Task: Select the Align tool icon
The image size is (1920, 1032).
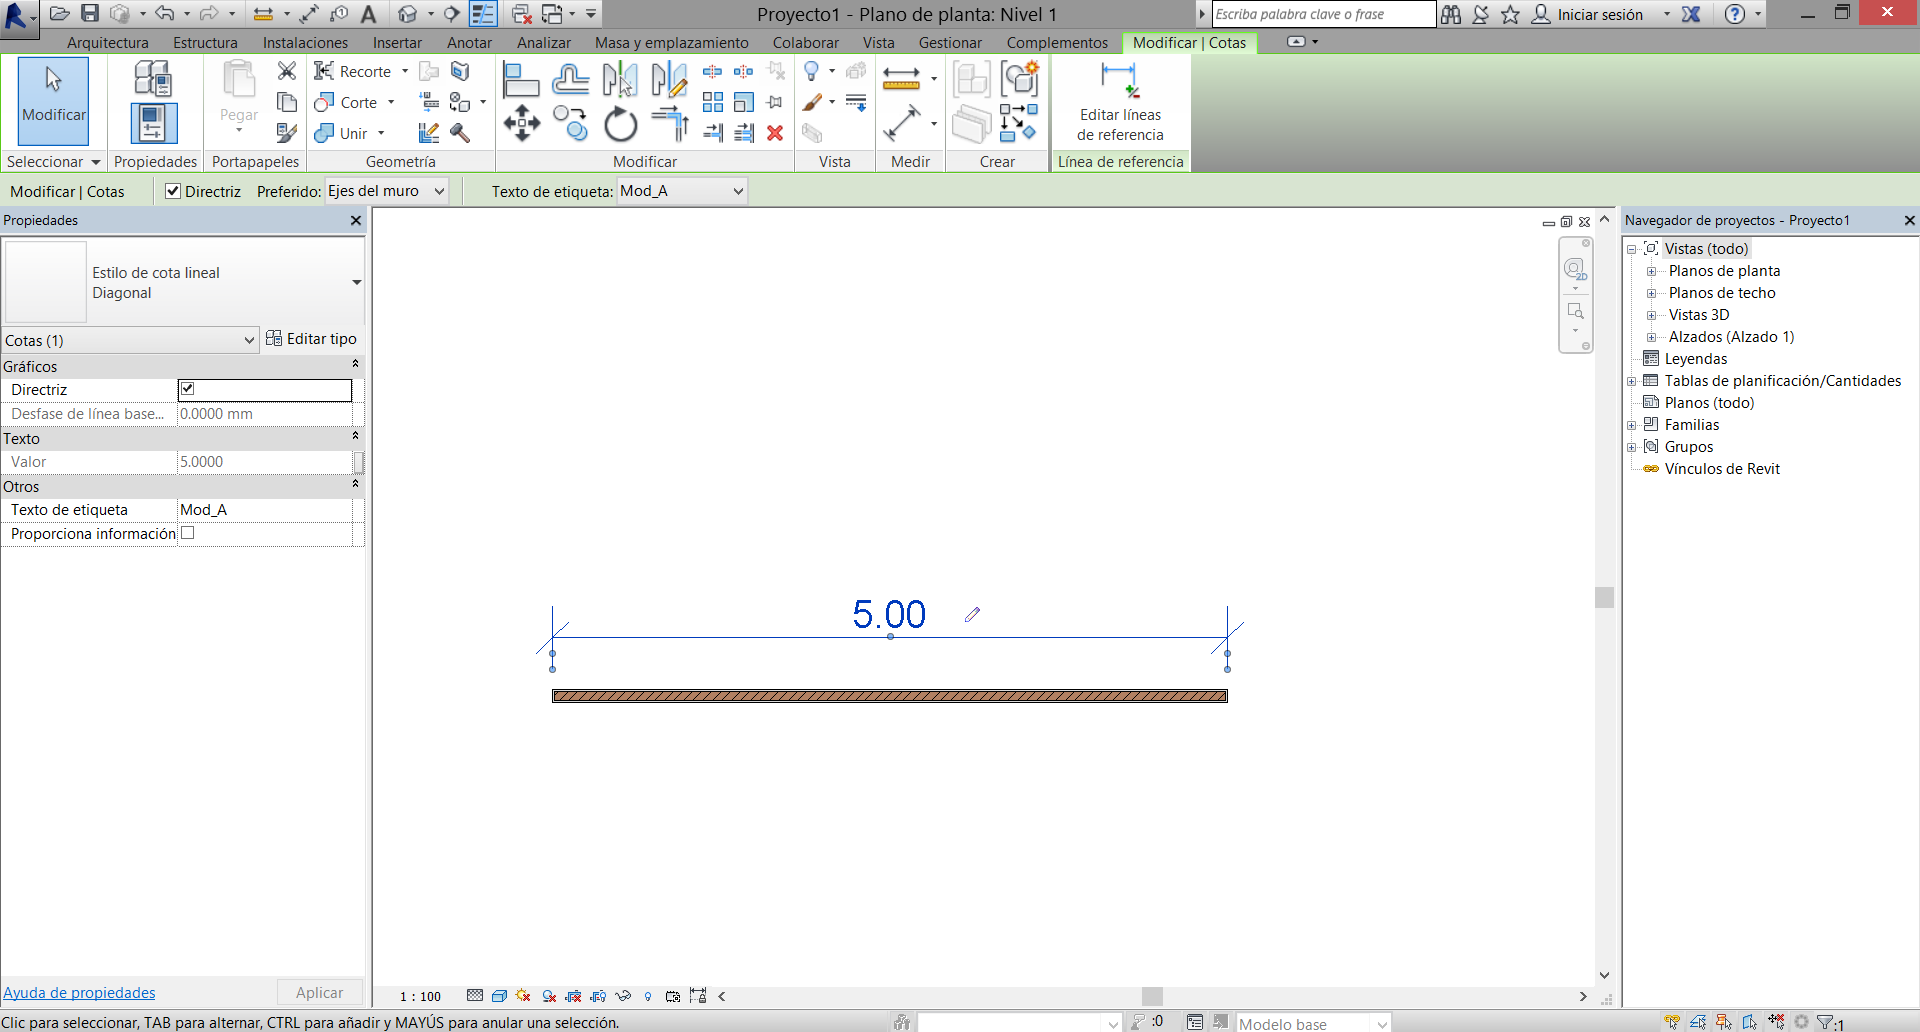Action: [521, 79]
